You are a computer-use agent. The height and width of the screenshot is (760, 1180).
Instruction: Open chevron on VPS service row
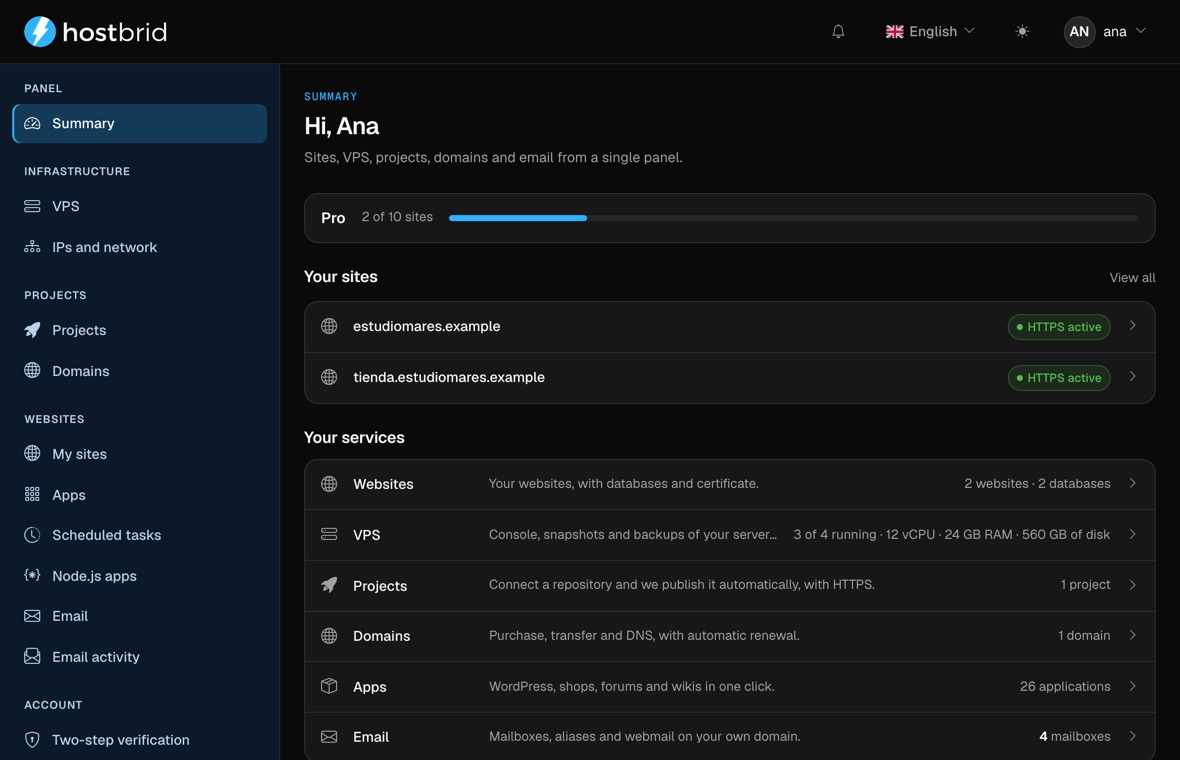(1133, 534)
